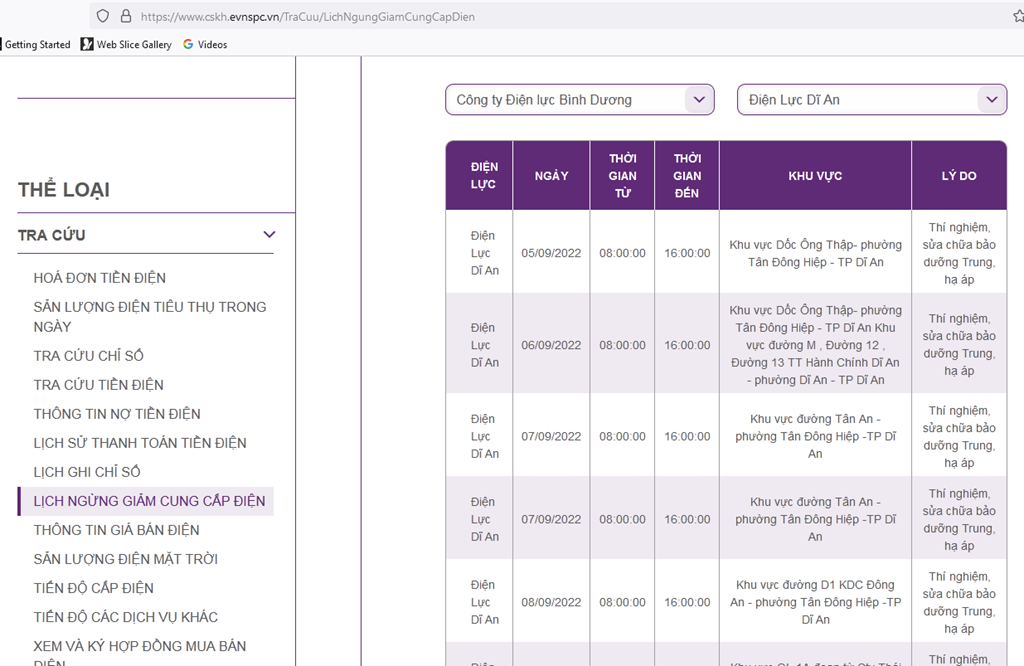Viewport: 1024px width, 666px height.
Task: Click the KHU VỰC column header
Action: tap(815, 176)
